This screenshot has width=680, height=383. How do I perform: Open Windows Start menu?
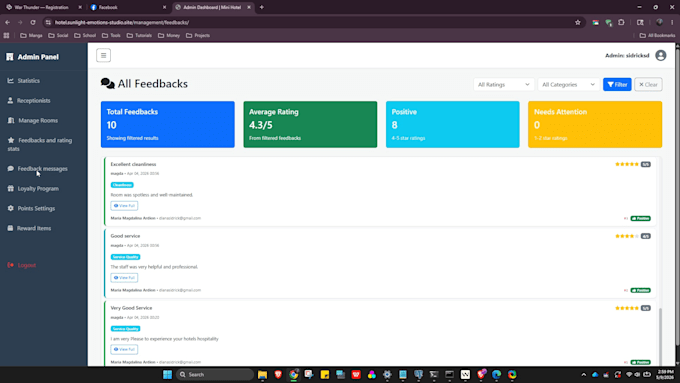tap(167, 375)
